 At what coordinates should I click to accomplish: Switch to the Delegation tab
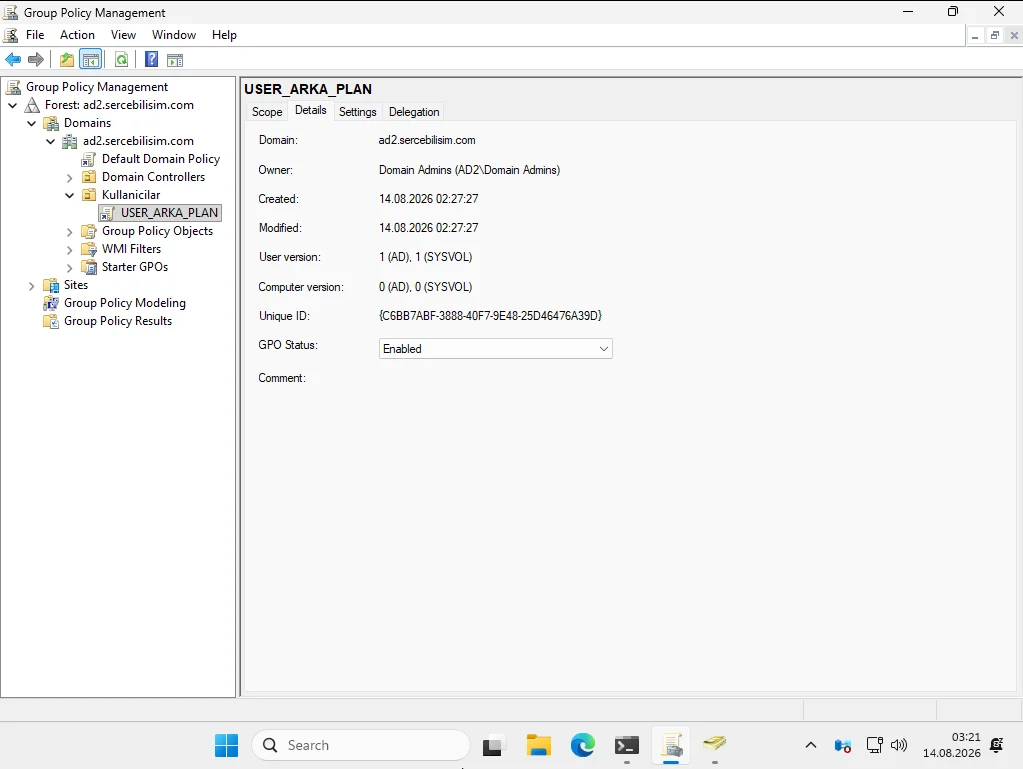(414, 112)
